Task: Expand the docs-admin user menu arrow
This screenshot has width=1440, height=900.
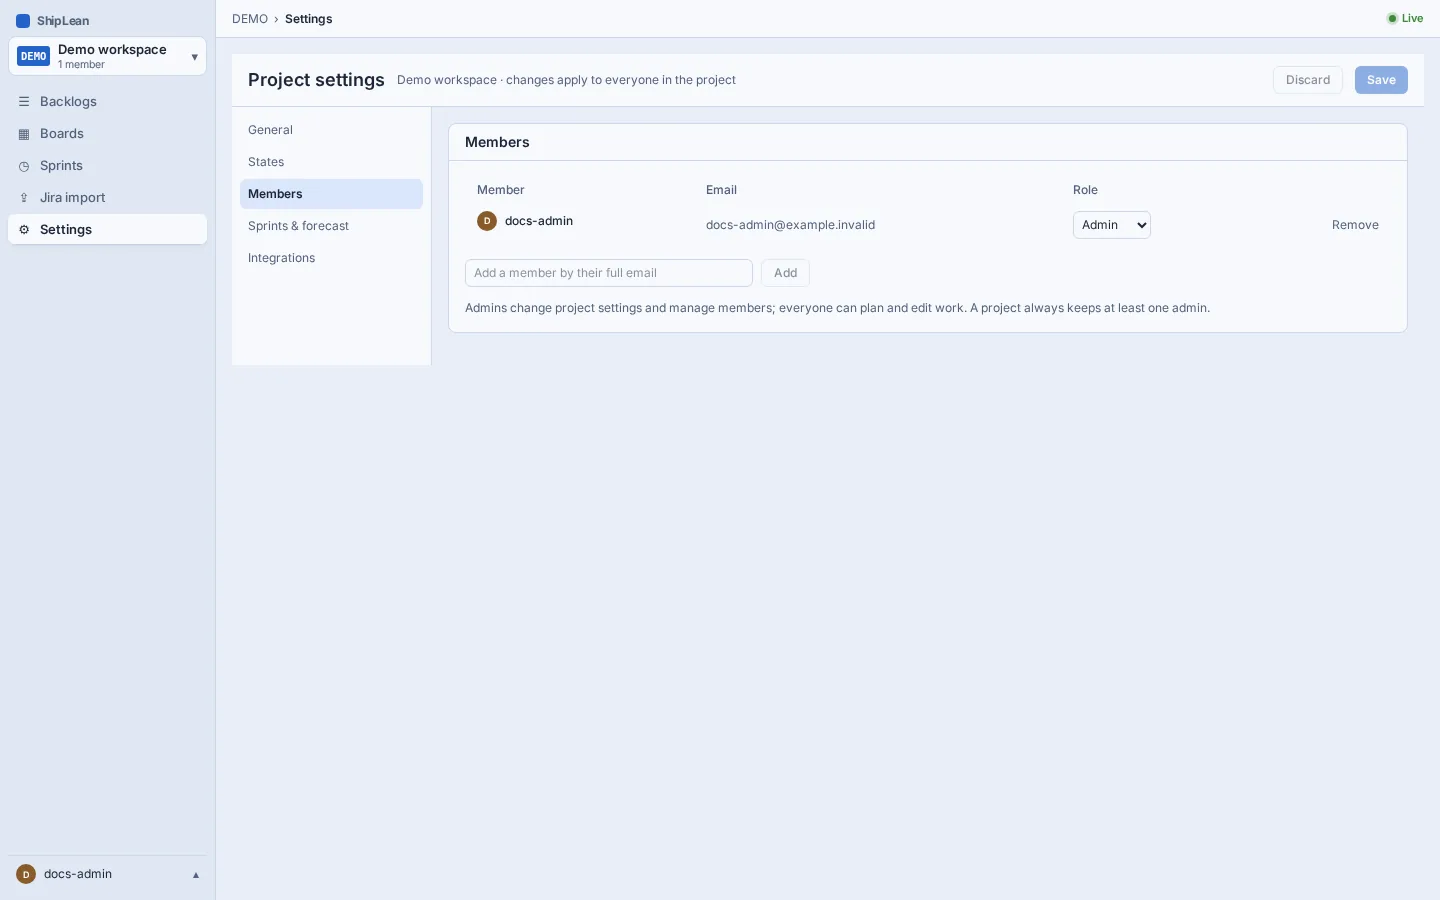Action: tap(196, 875)
